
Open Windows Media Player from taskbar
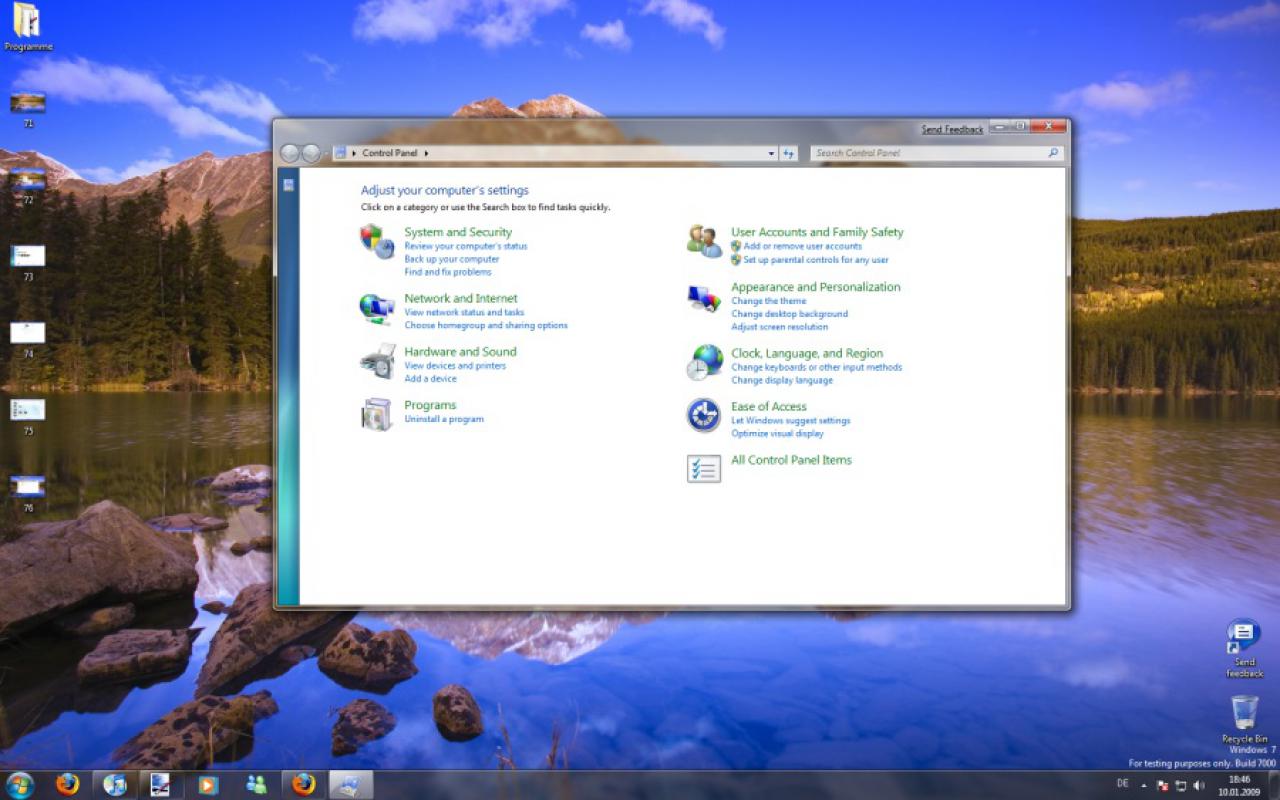tap(208, 785)
